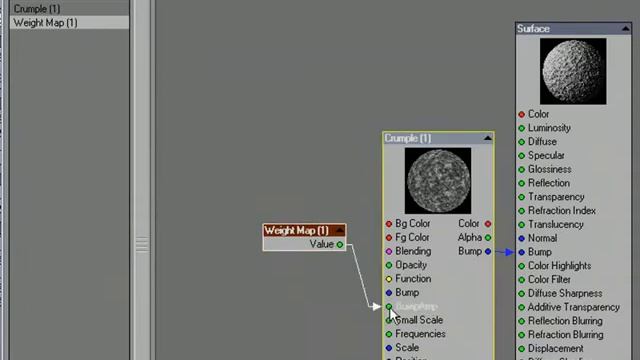The width and height of the screenshot is (640, 360).
Task: Click the Surface Luminosity input connector
Action: coord(521,128)
